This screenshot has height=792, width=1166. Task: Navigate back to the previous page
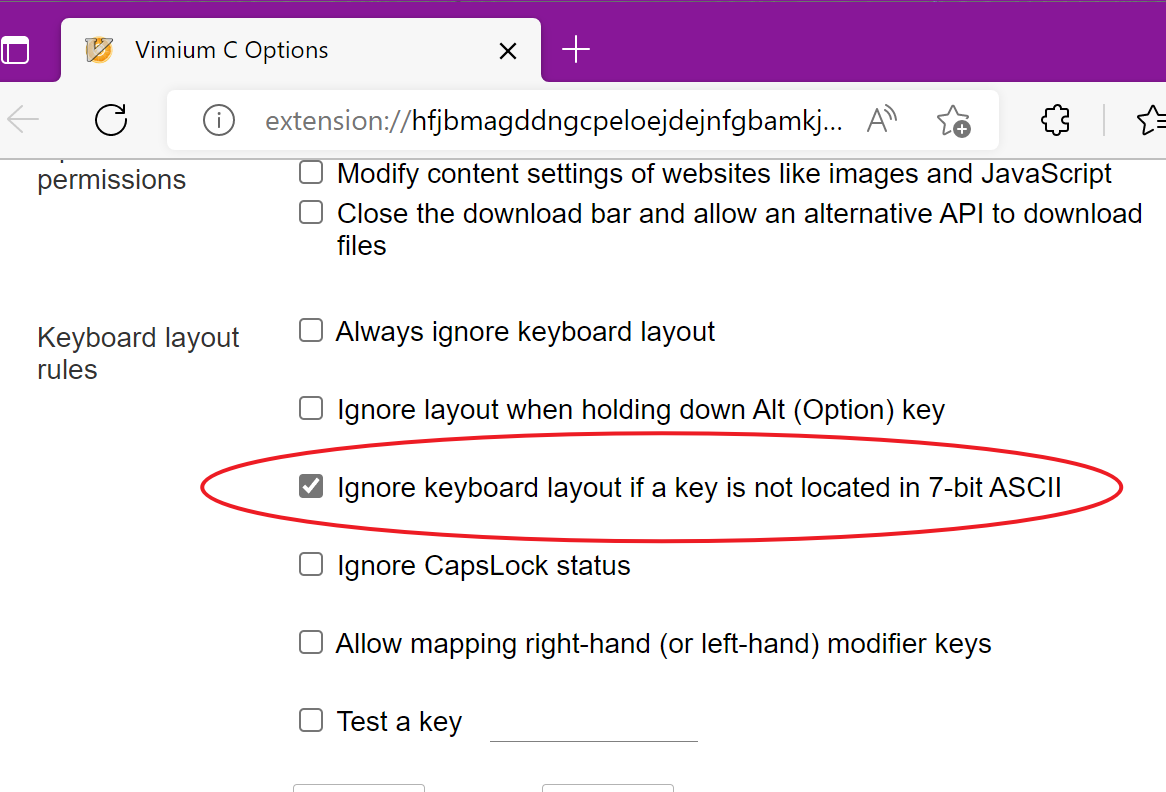pos(22,119)
